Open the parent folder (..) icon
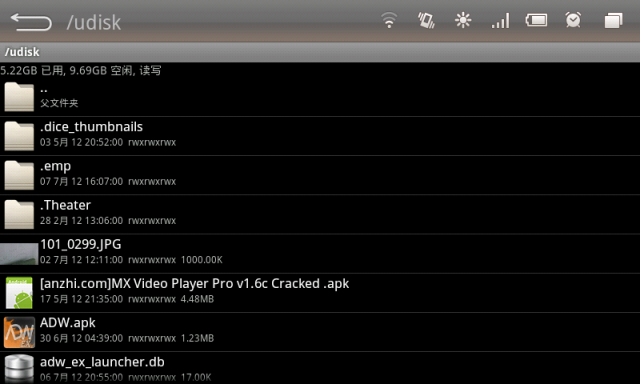640x384 pixels. click(x=19, y=97)
